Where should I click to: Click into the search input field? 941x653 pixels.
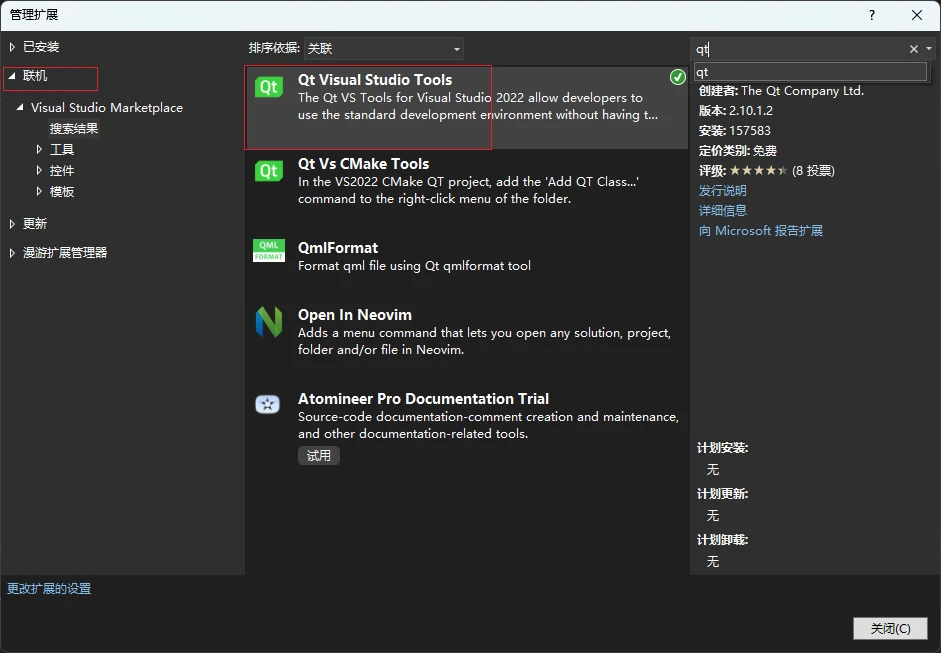pos(798,49)
